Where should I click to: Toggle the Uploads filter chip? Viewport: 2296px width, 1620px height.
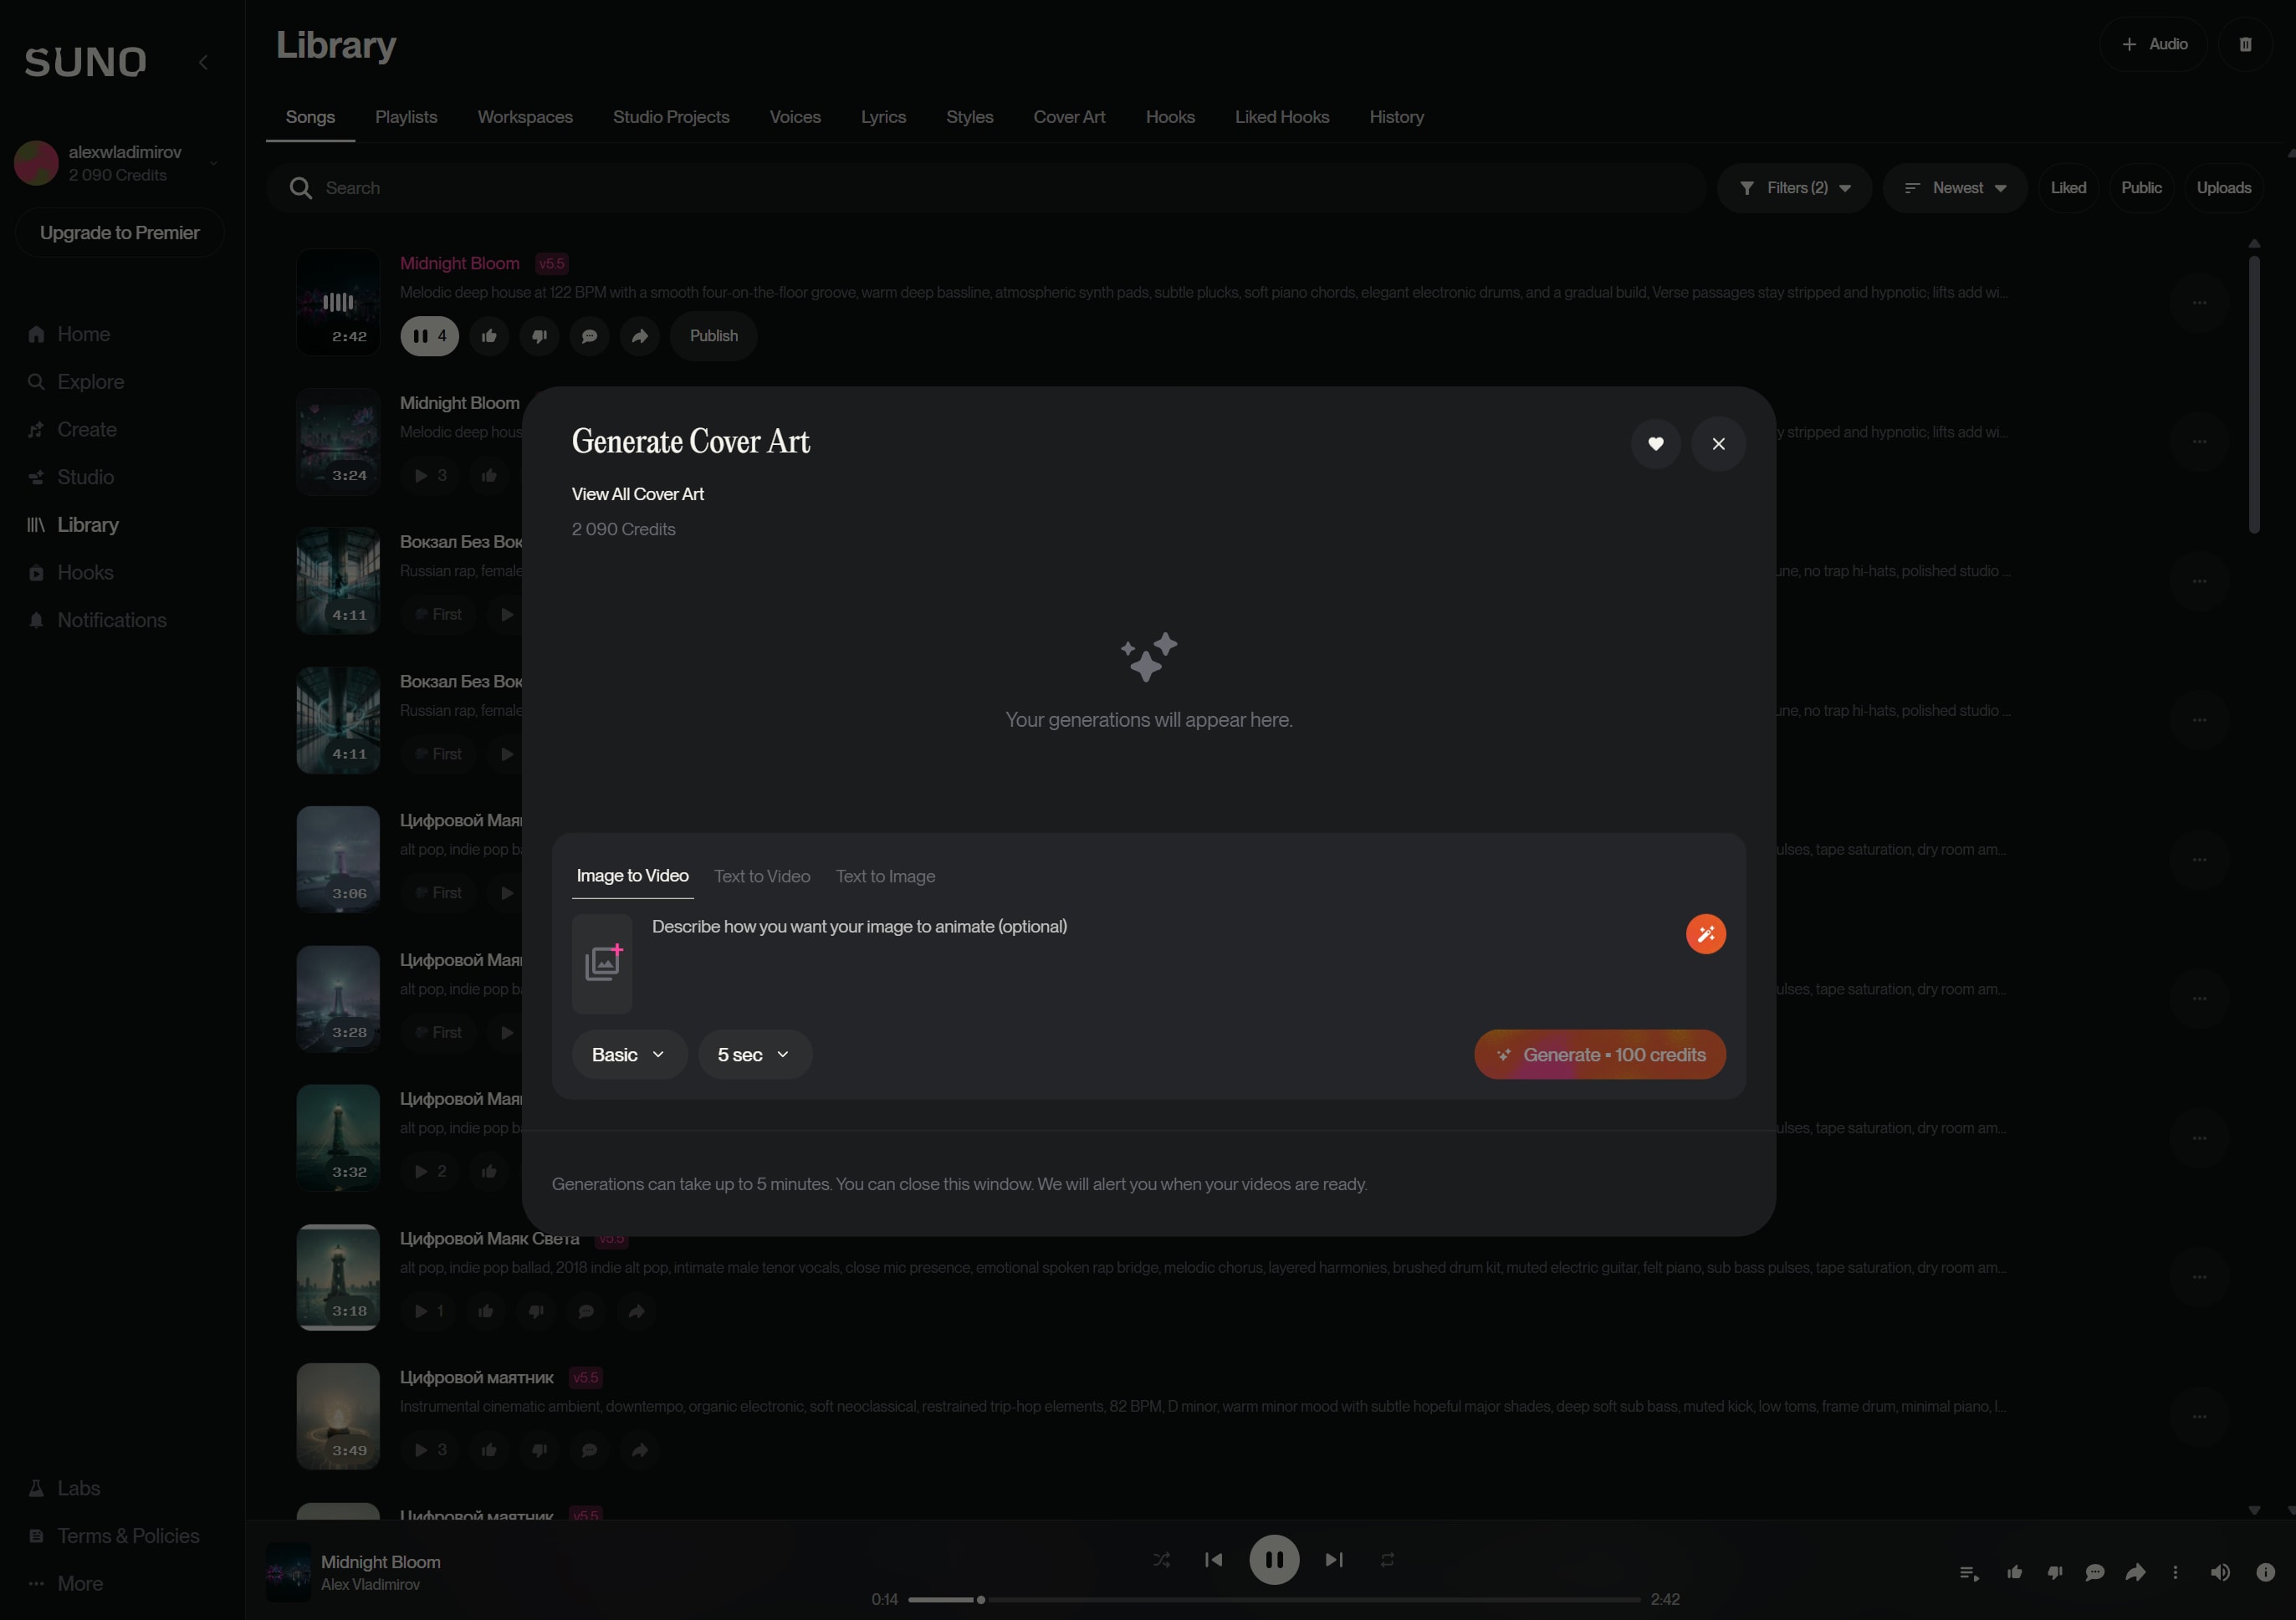2223,188
